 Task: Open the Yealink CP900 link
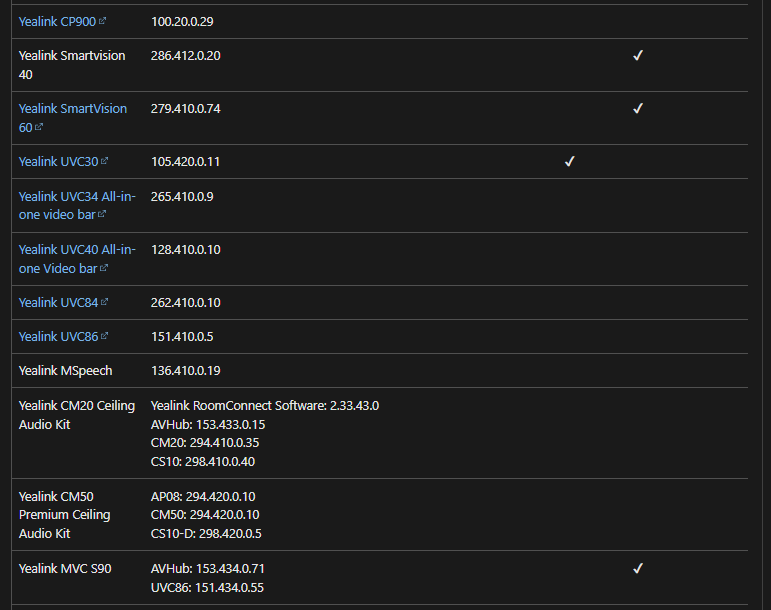click(57, 22)
